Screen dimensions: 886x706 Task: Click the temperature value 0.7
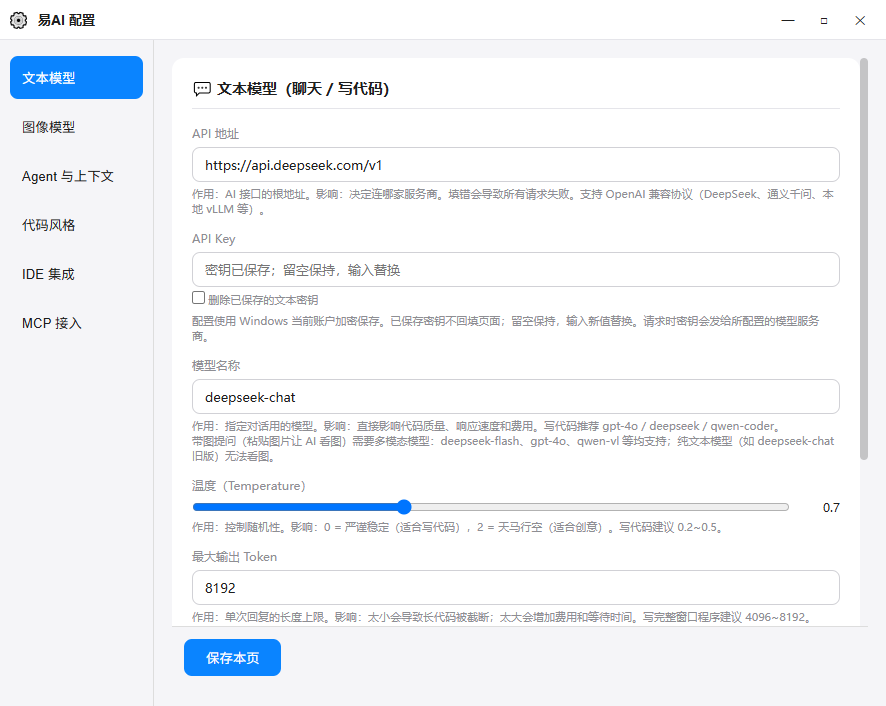pos(831,508)
